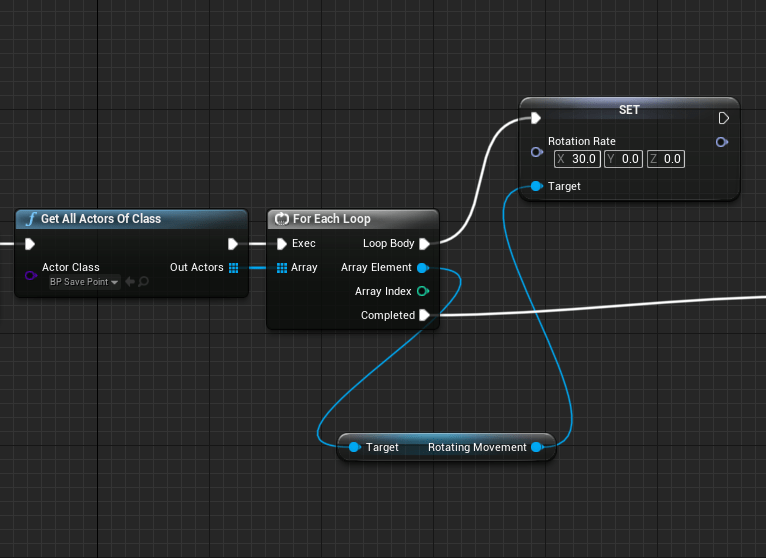This screenshot has width=766, height=558.
Task: Select the Loop Body execution pin
Action: (424, 244)
